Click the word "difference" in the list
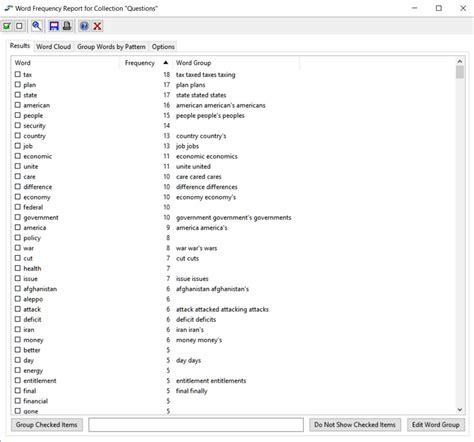The height and width of the screenshot is (442, 474). tap(38, 187)
